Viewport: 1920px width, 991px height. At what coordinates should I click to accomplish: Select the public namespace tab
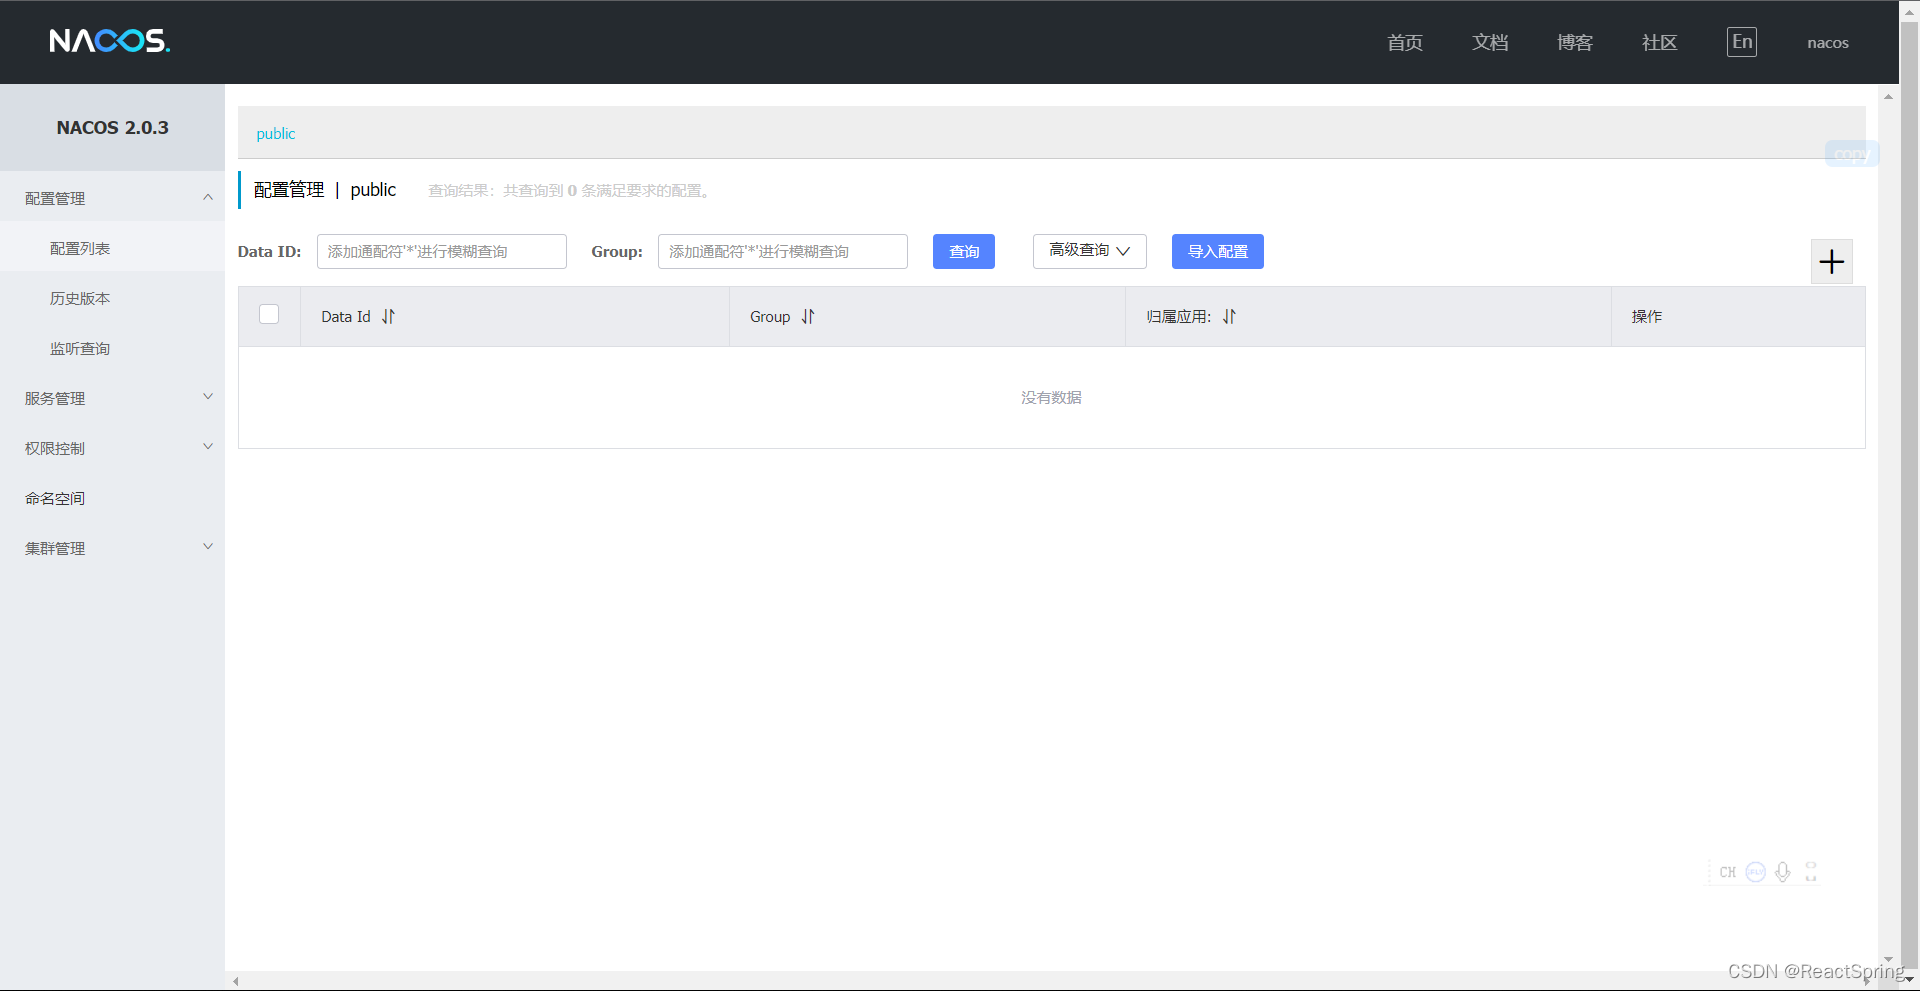pos(275,133)
